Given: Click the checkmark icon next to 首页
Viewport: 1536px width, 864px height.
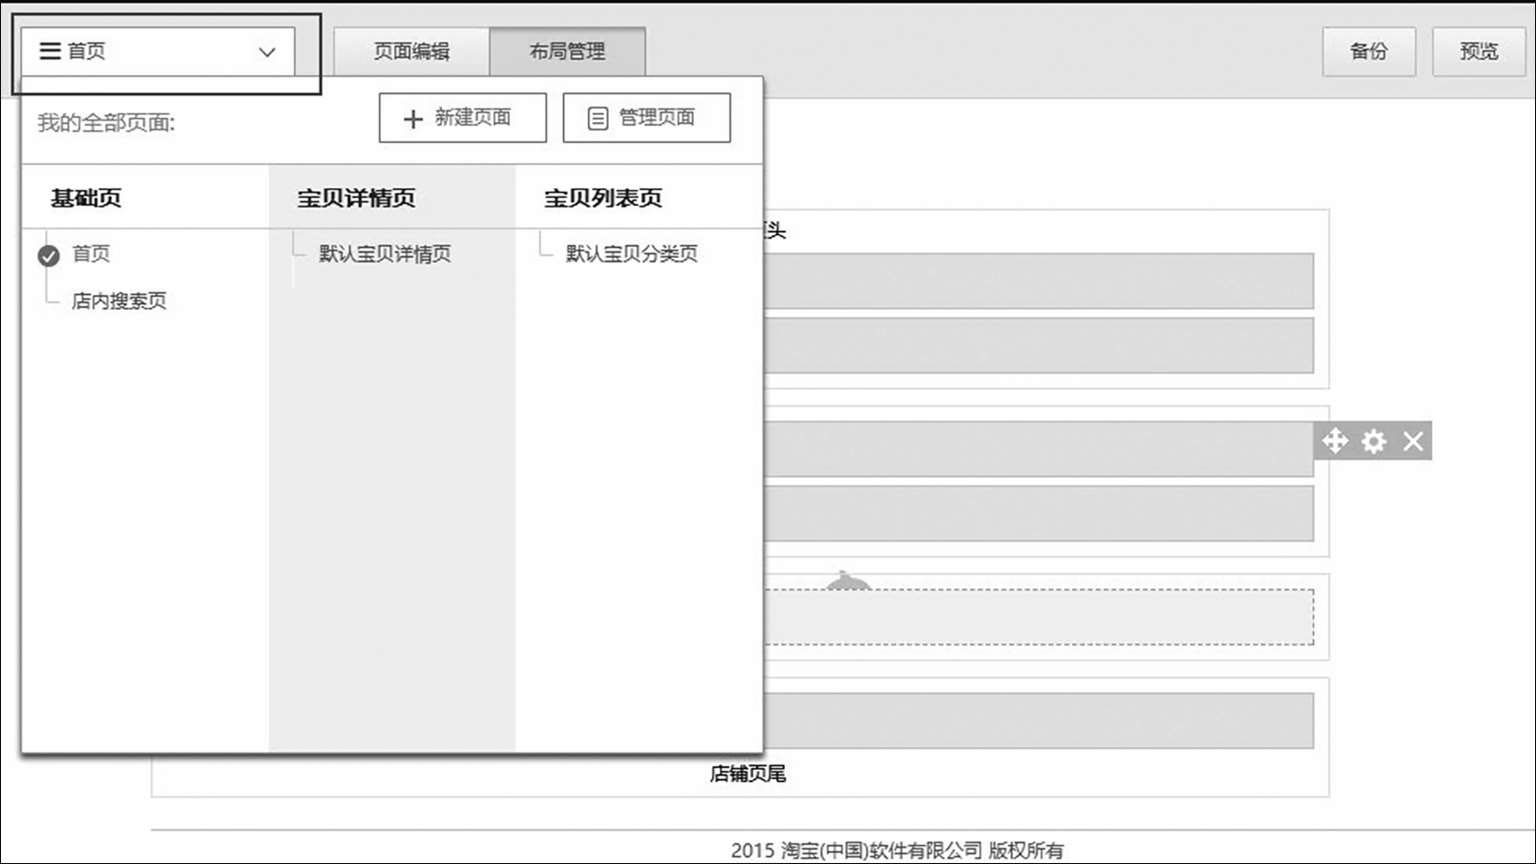Looking at the screenshot, I should [x=48, y=256].
